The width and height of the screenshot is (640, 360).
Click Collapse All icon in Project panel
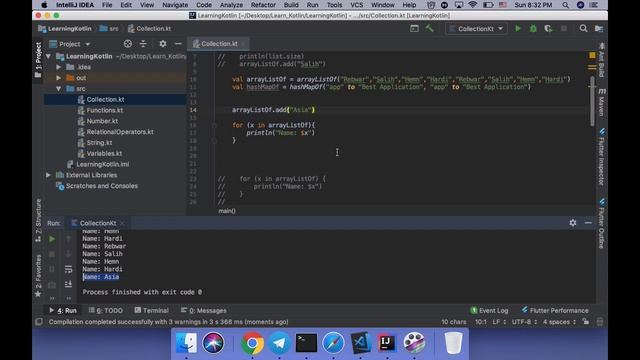[x=143, y=44]
